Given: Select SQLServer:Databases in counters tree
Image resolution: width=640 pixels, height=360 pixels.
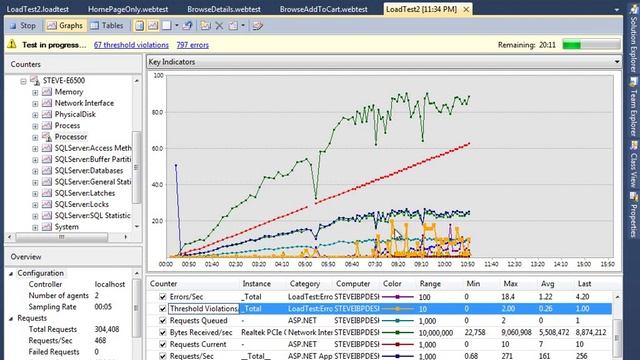Looking at the screenshot, I should tap(89, 171).
